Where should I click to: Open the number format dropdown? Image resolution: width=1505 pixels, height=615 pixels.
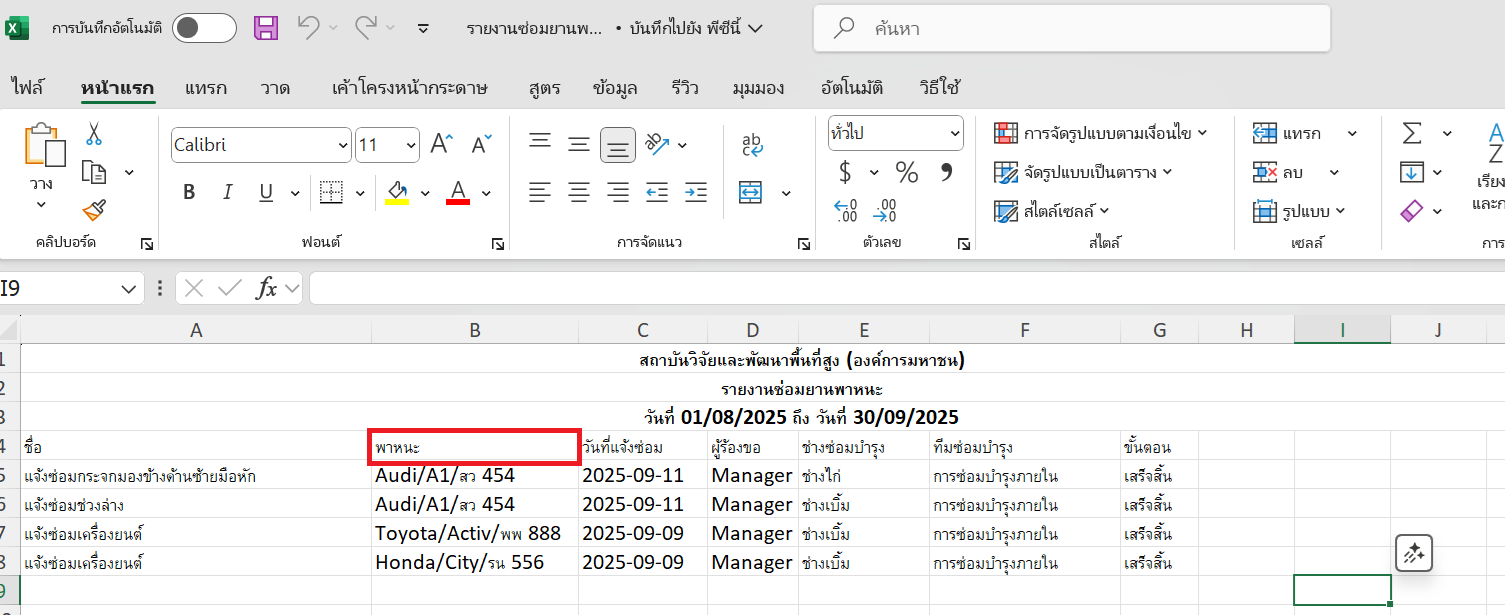(953, 133)
